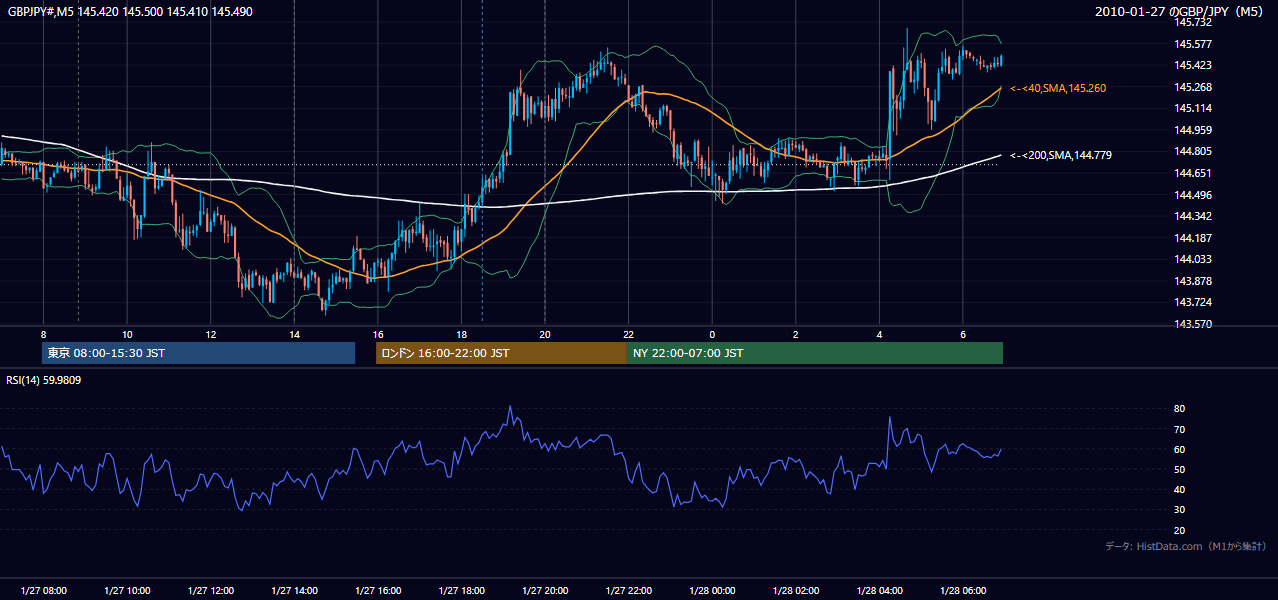Click the 1/27 20:00 bottom time label
Screen dimensions: 1278x600
tap(545, 591)
